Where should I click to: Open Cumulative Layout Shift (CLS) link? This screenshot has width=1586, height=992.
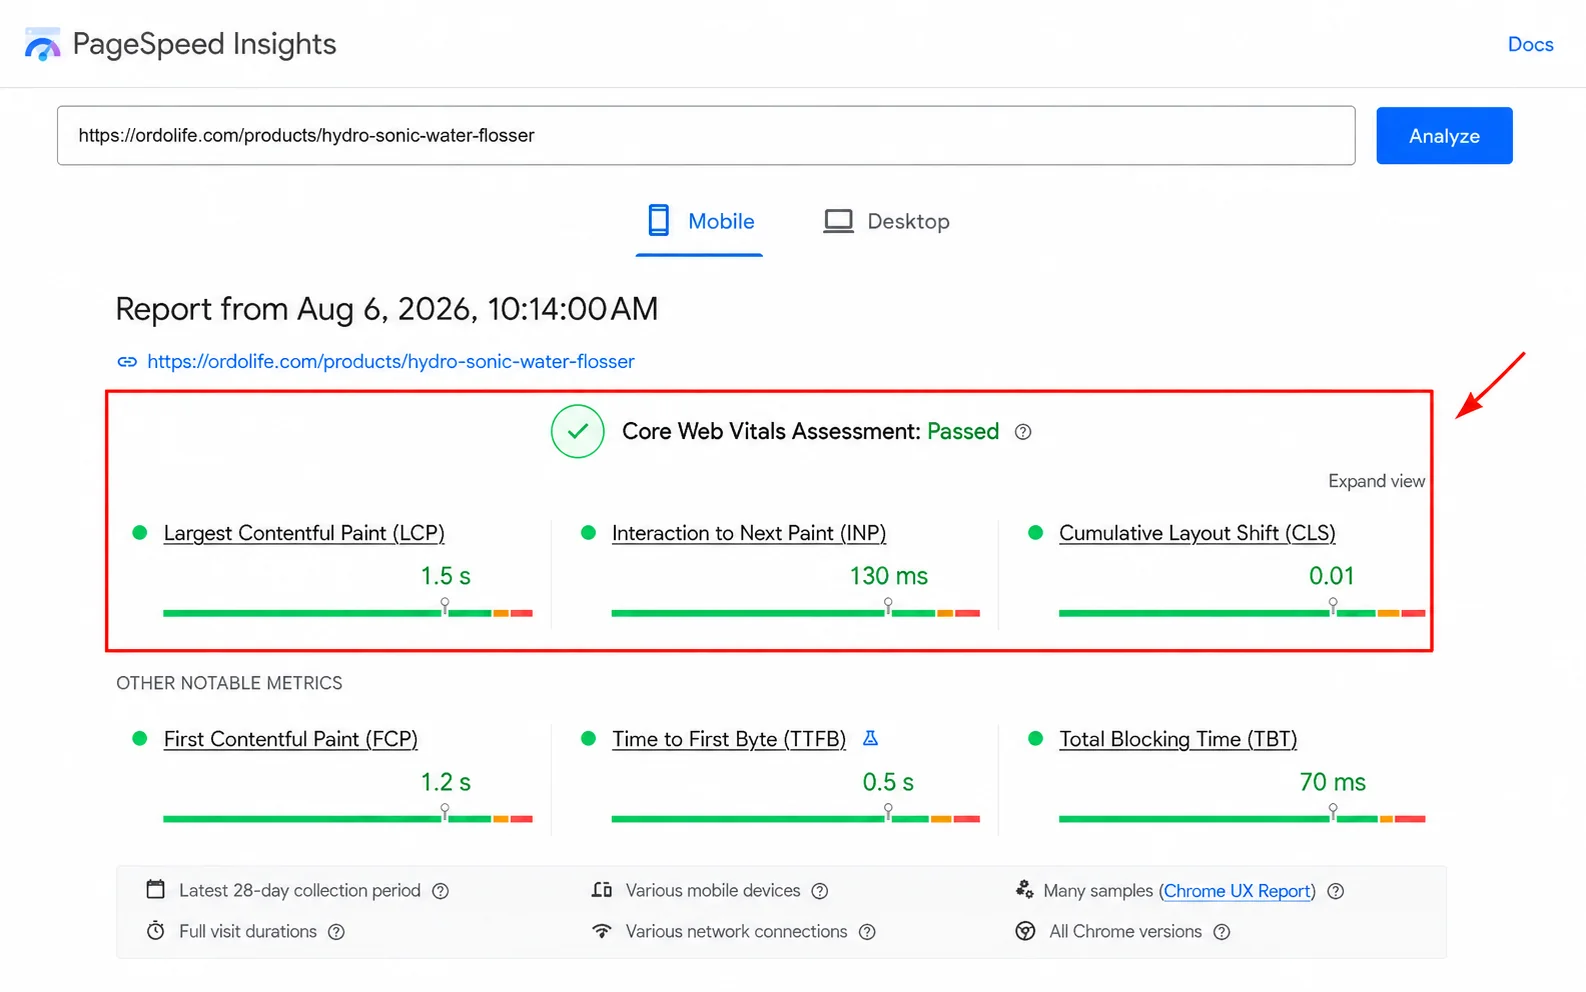pos(1197,533)
